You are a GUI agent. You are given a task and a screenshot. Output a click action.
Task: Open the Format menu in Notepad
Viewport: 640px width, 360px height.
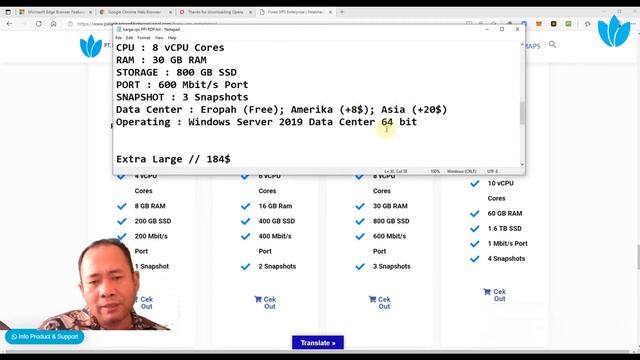click(x=144, y=38)
